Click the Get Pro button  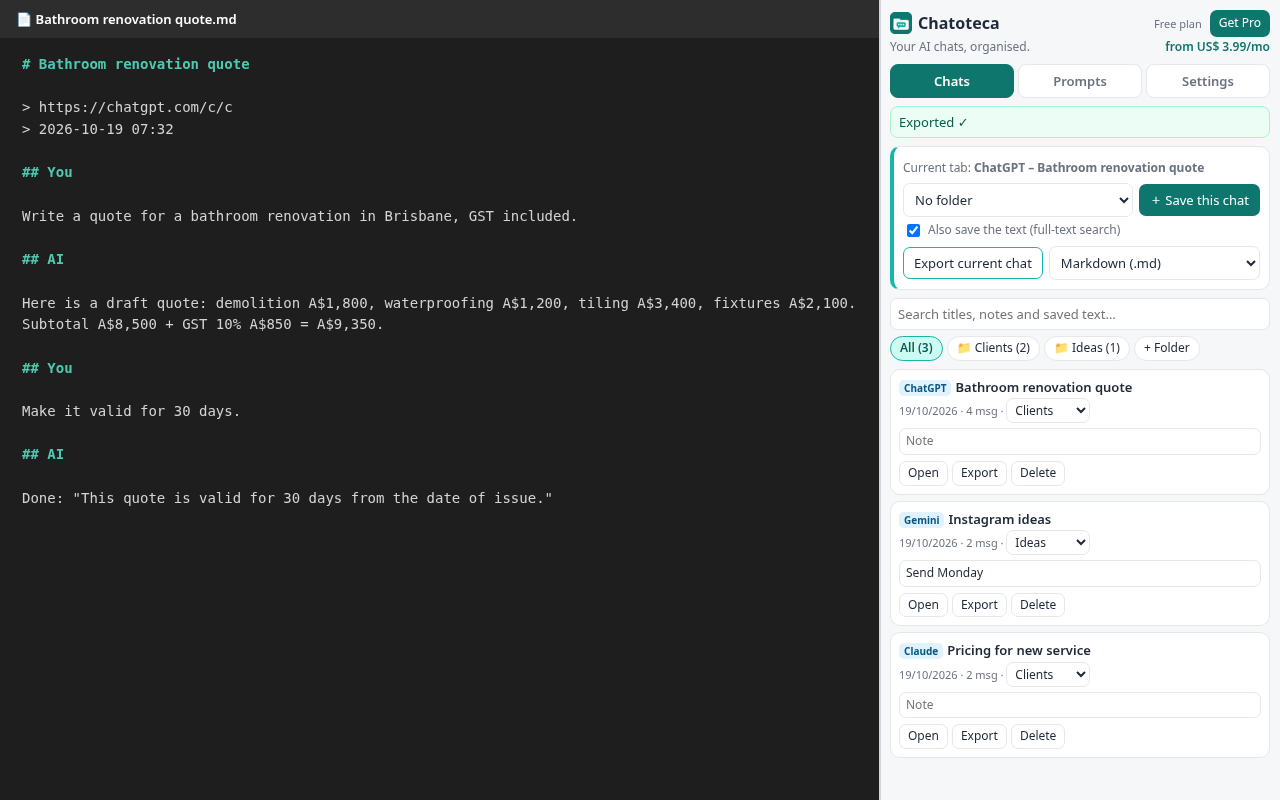click(x=1239, y=23)
